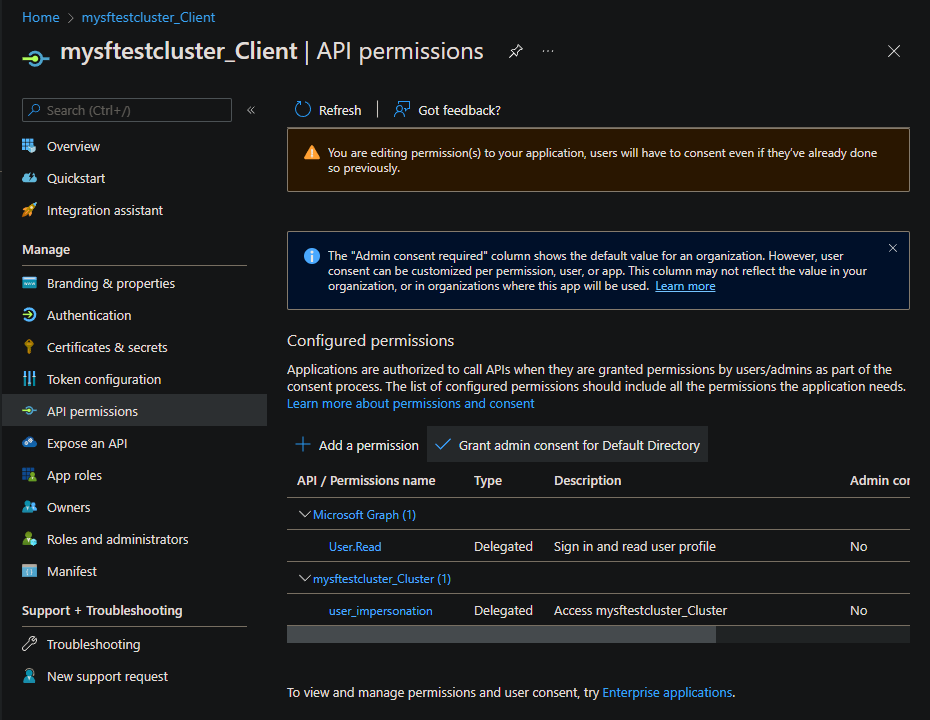Collapse the Microsoft Graph permission group
930x720 pixels.
pos(305,515)
